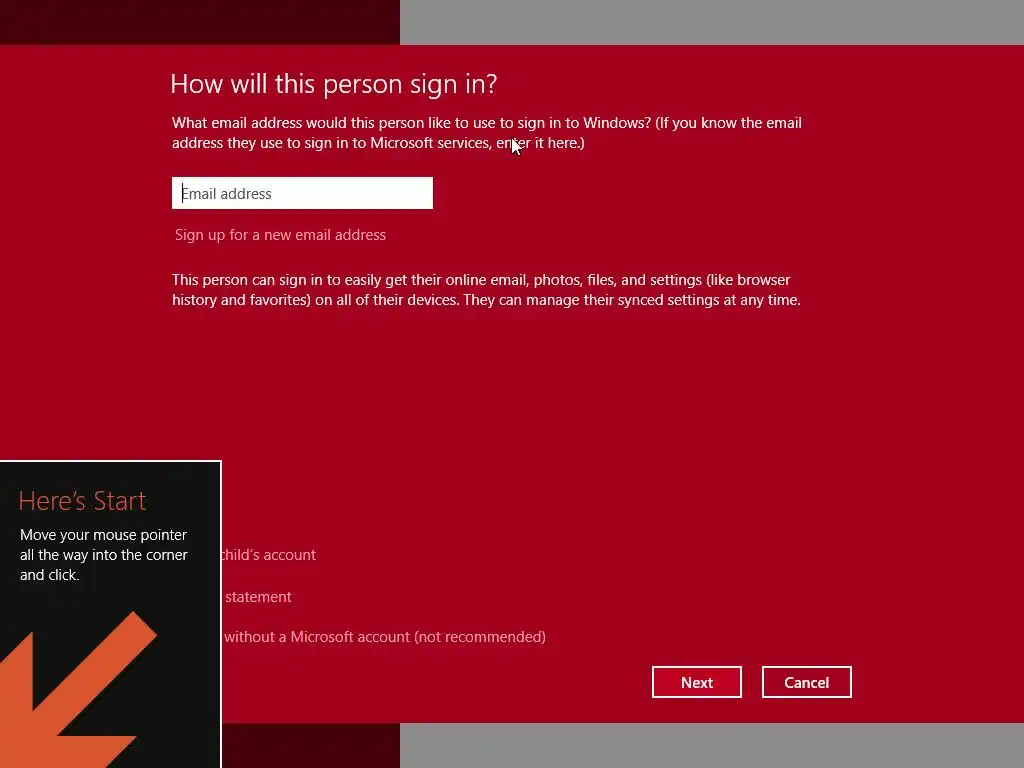The width and height of the screenshot is (1024, 768).
Task: Click the Email address input field
Action: click(x=302, y=193)
